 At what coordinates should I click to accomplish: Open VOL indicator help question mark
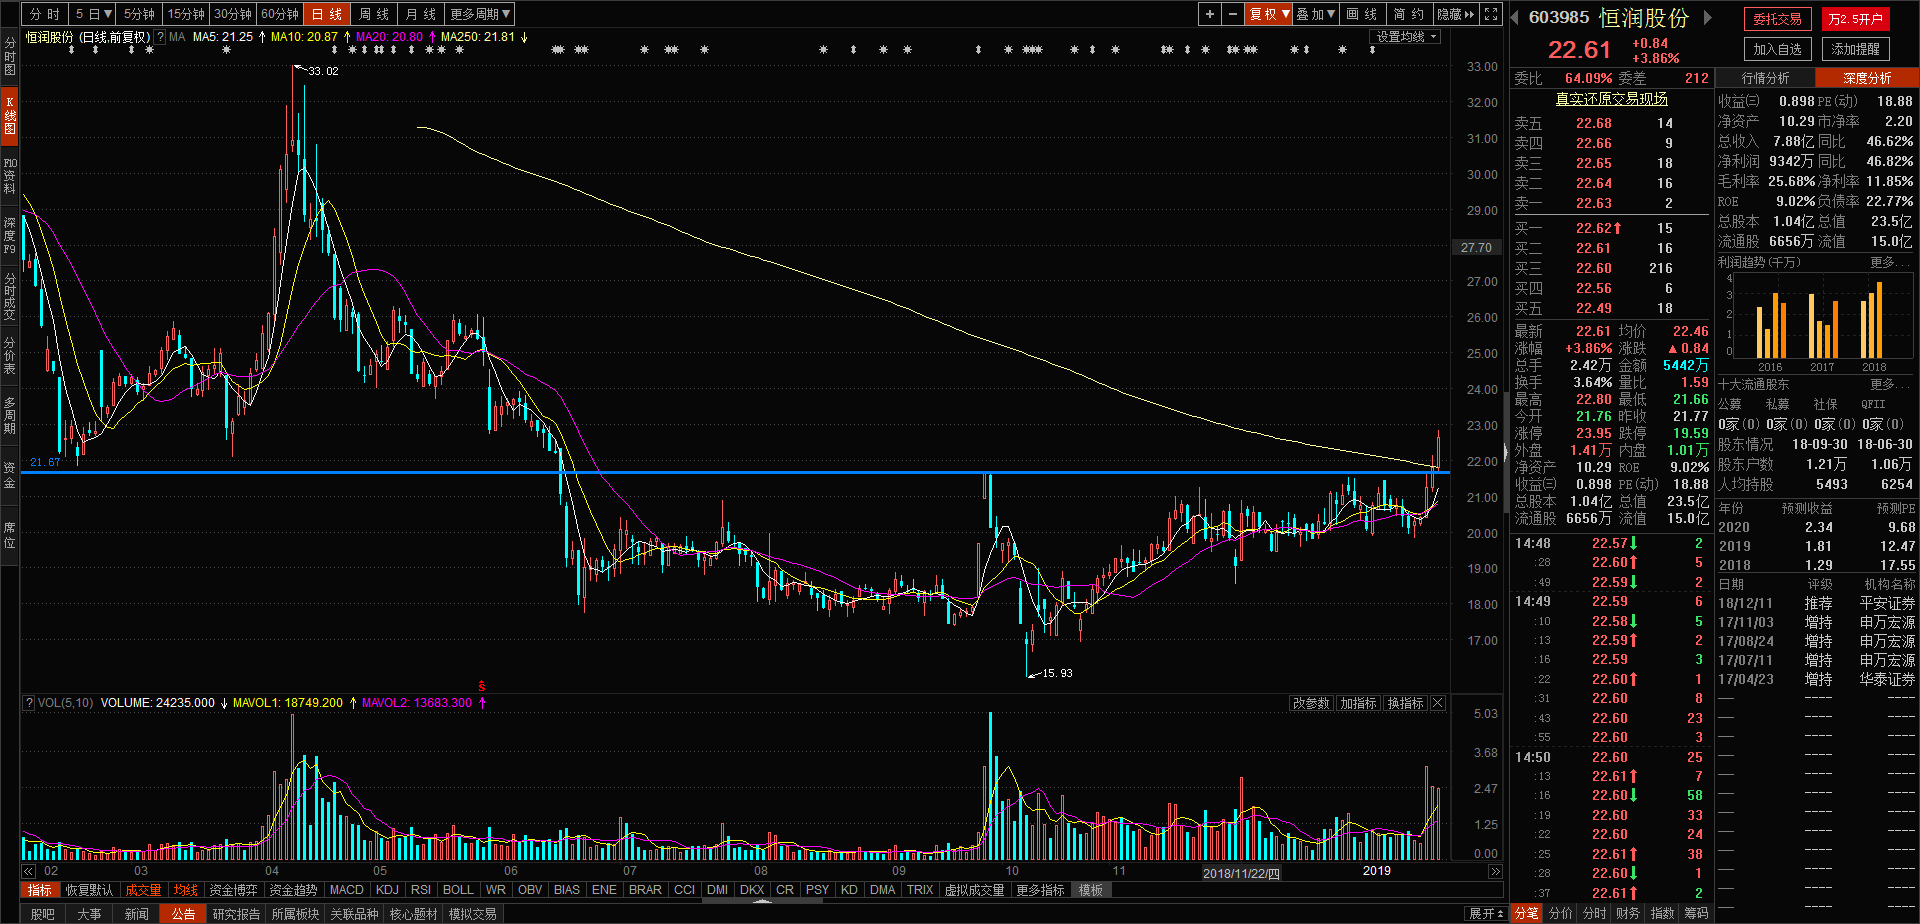click(x=29, y=703)
